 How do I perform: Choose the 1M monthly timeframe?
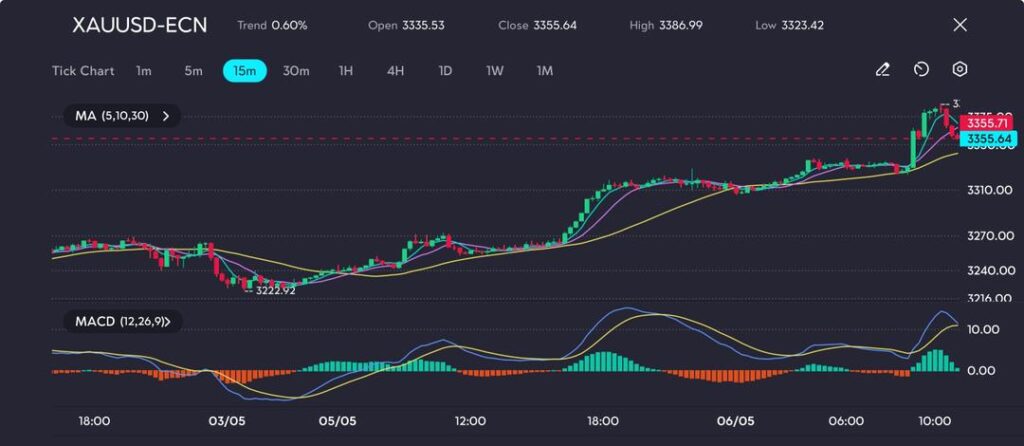pos(545,71)
